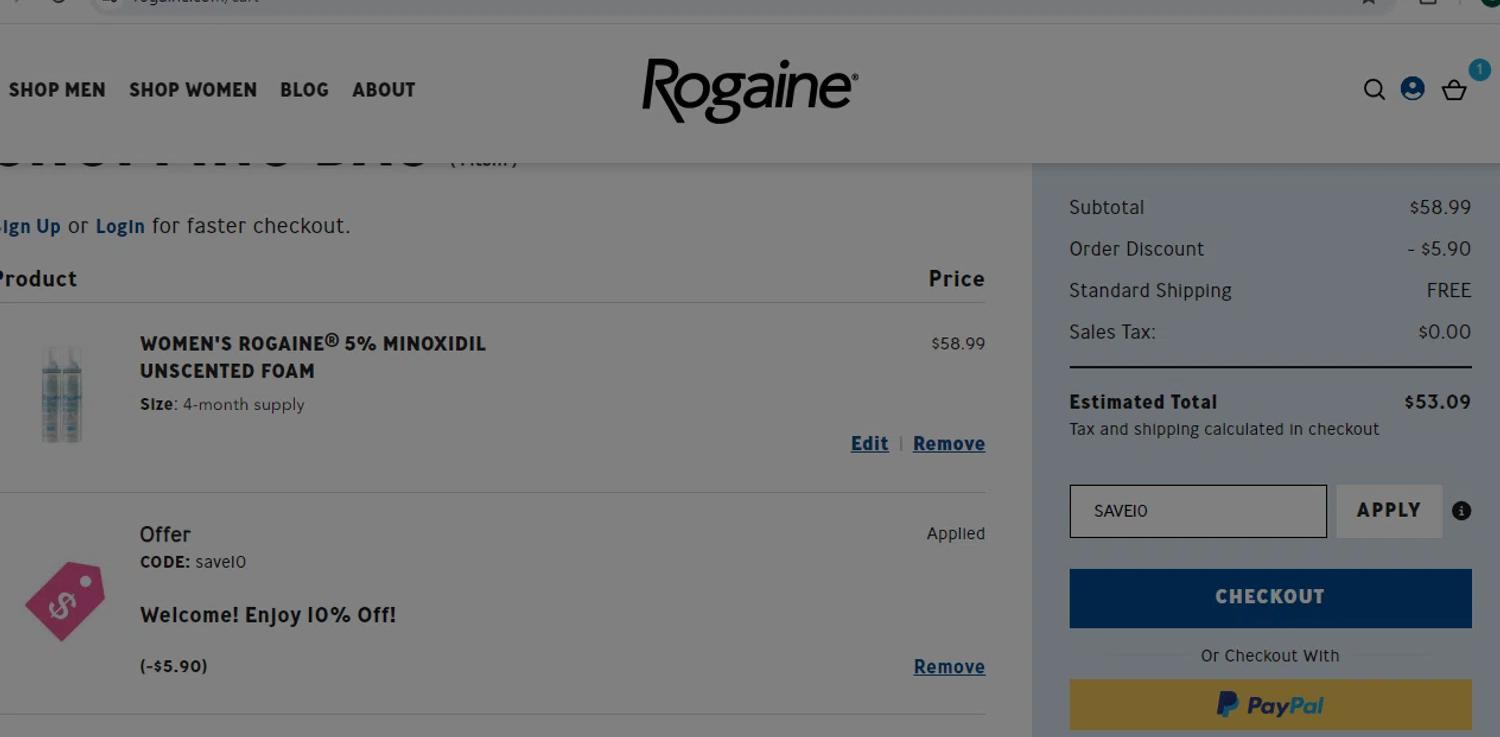Click the promo code info icon
Image resolution: width=1500 pixels, height=737 pixels.
click(x=1461, y=511)
